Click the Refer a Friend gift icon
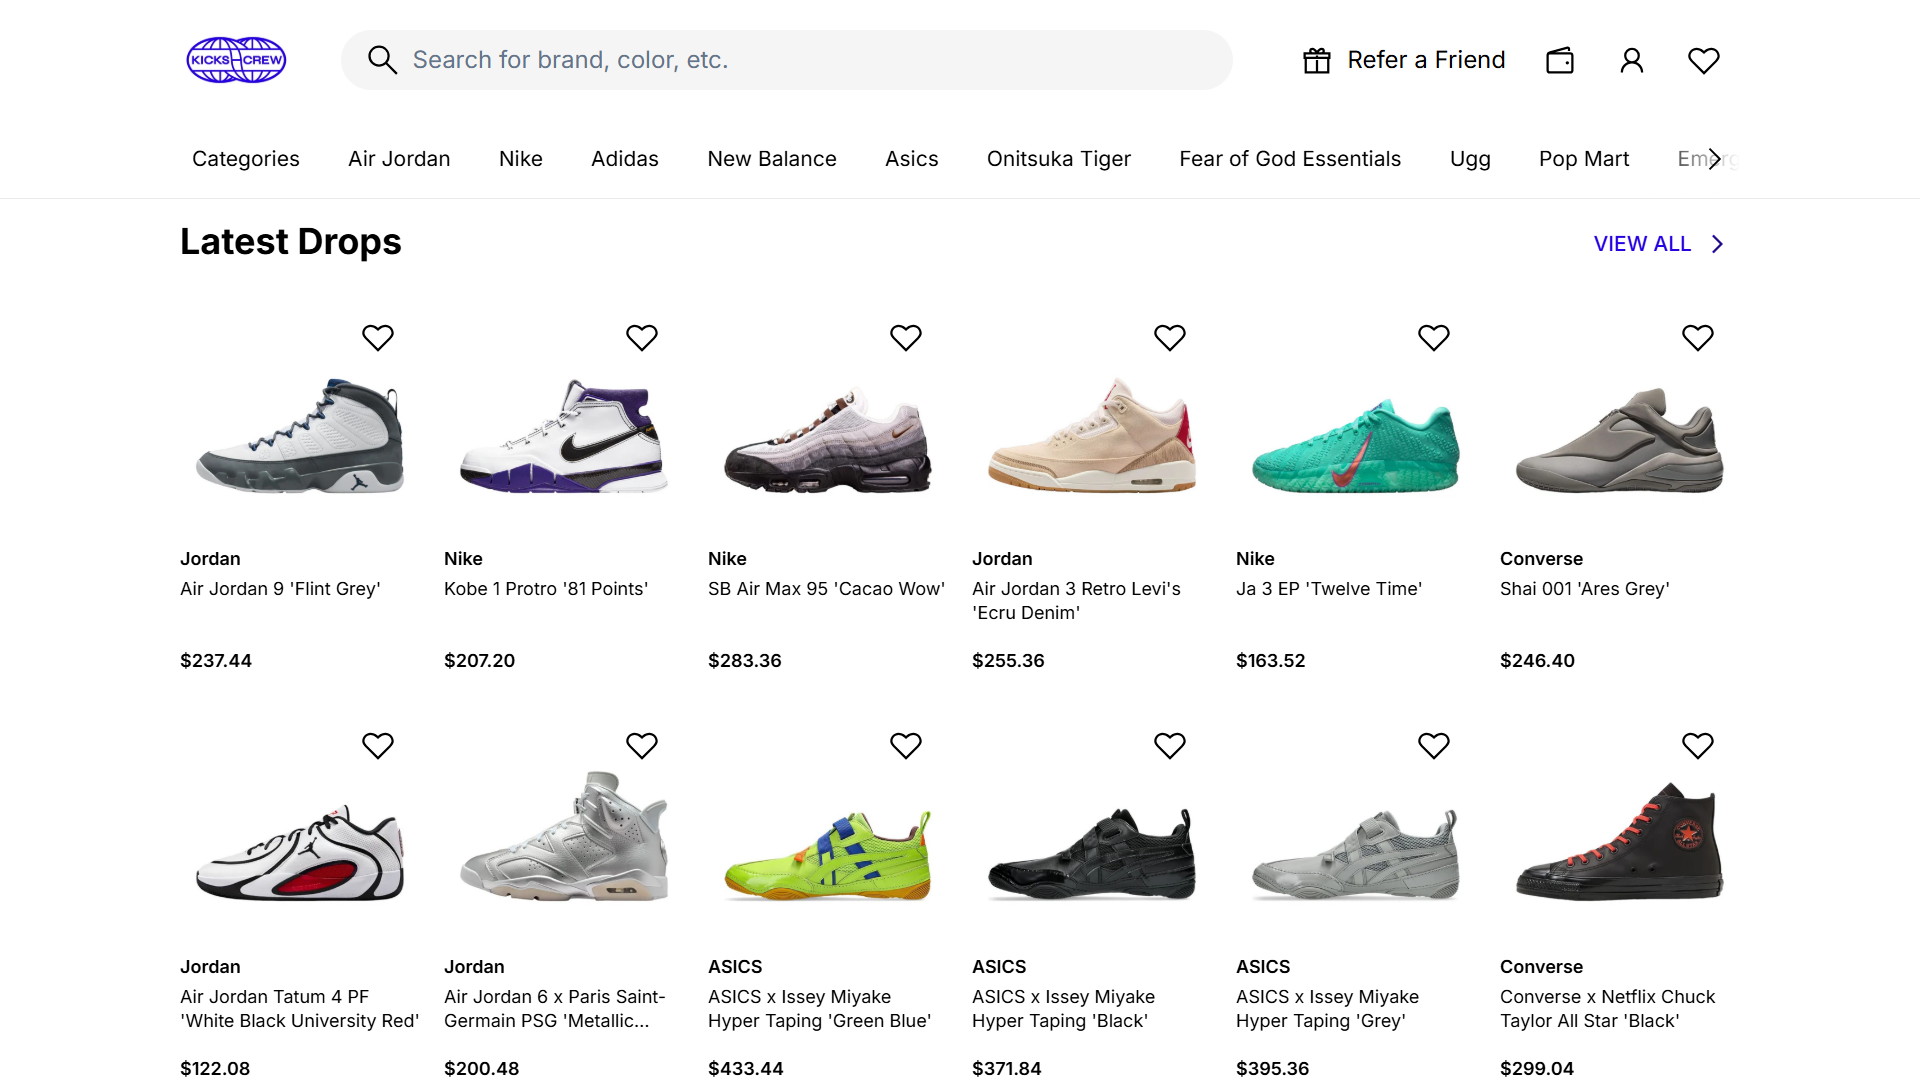This screenshot has height=1080, width=1920. click(x=1316, y=60)
